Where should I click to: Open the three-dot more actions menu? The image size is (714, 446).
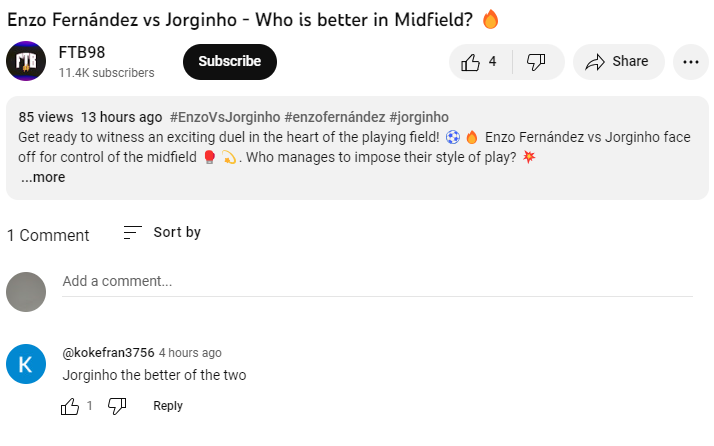click(691, 62)
